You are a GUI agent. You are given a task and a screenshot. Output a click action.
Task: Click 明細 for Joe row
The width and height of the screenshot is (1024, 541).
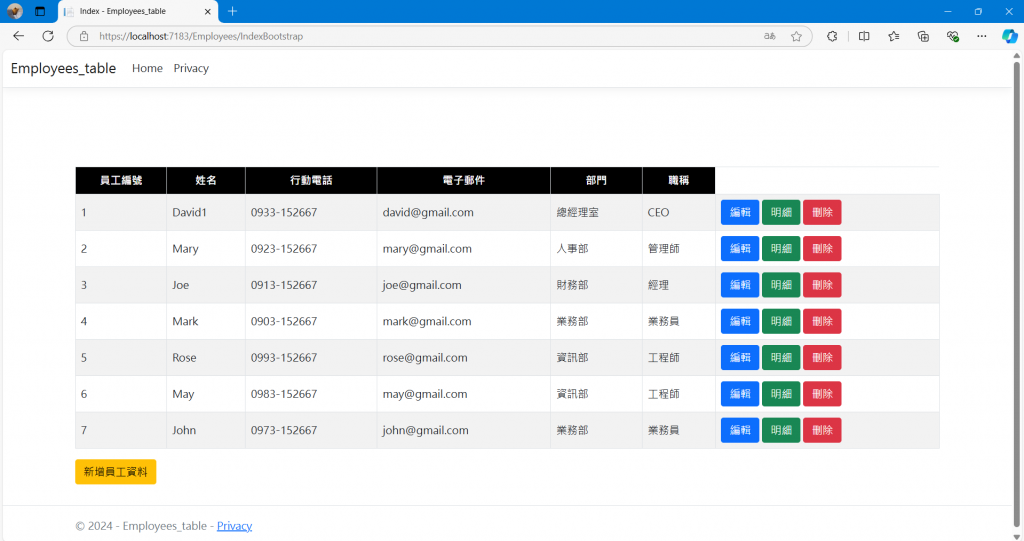coord(781,285)
